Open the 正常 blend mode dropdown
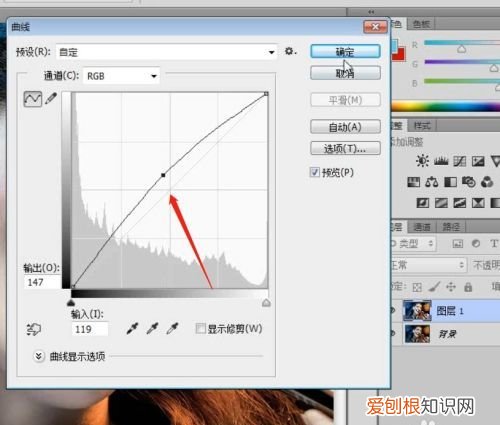This screenshot has width=500, height=425. pyautogui.click(x=428, y=265)
